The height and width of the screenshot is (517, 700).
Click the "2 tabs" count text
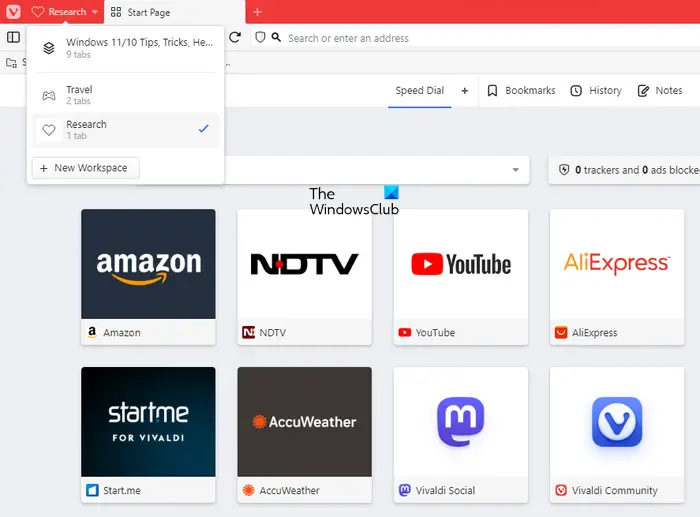[x=78, y=101]
